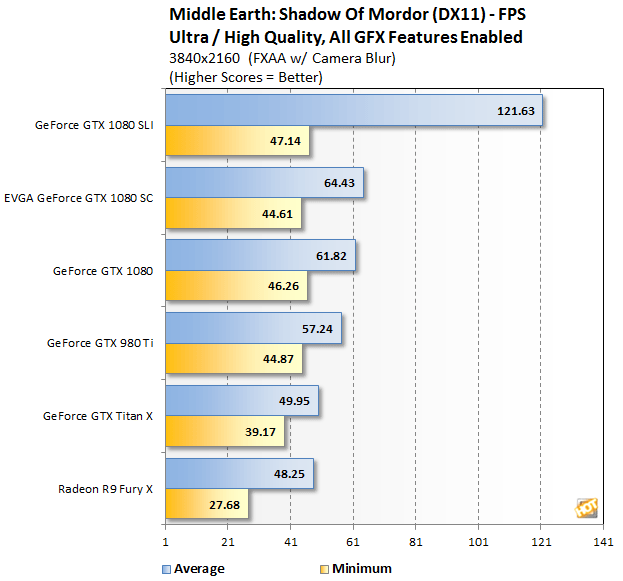The image size is (623, 581).
Task: Click the 44.87 minimum bar value
Action: 278,359
